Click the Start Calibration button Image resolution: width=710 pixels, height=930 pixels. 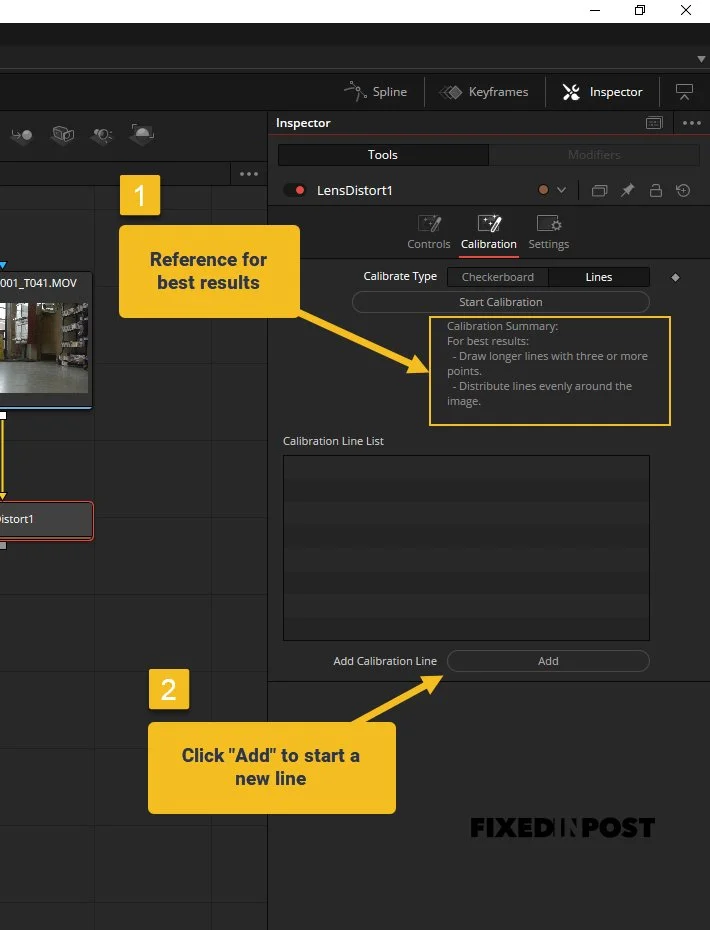click(x=501, y=302)
